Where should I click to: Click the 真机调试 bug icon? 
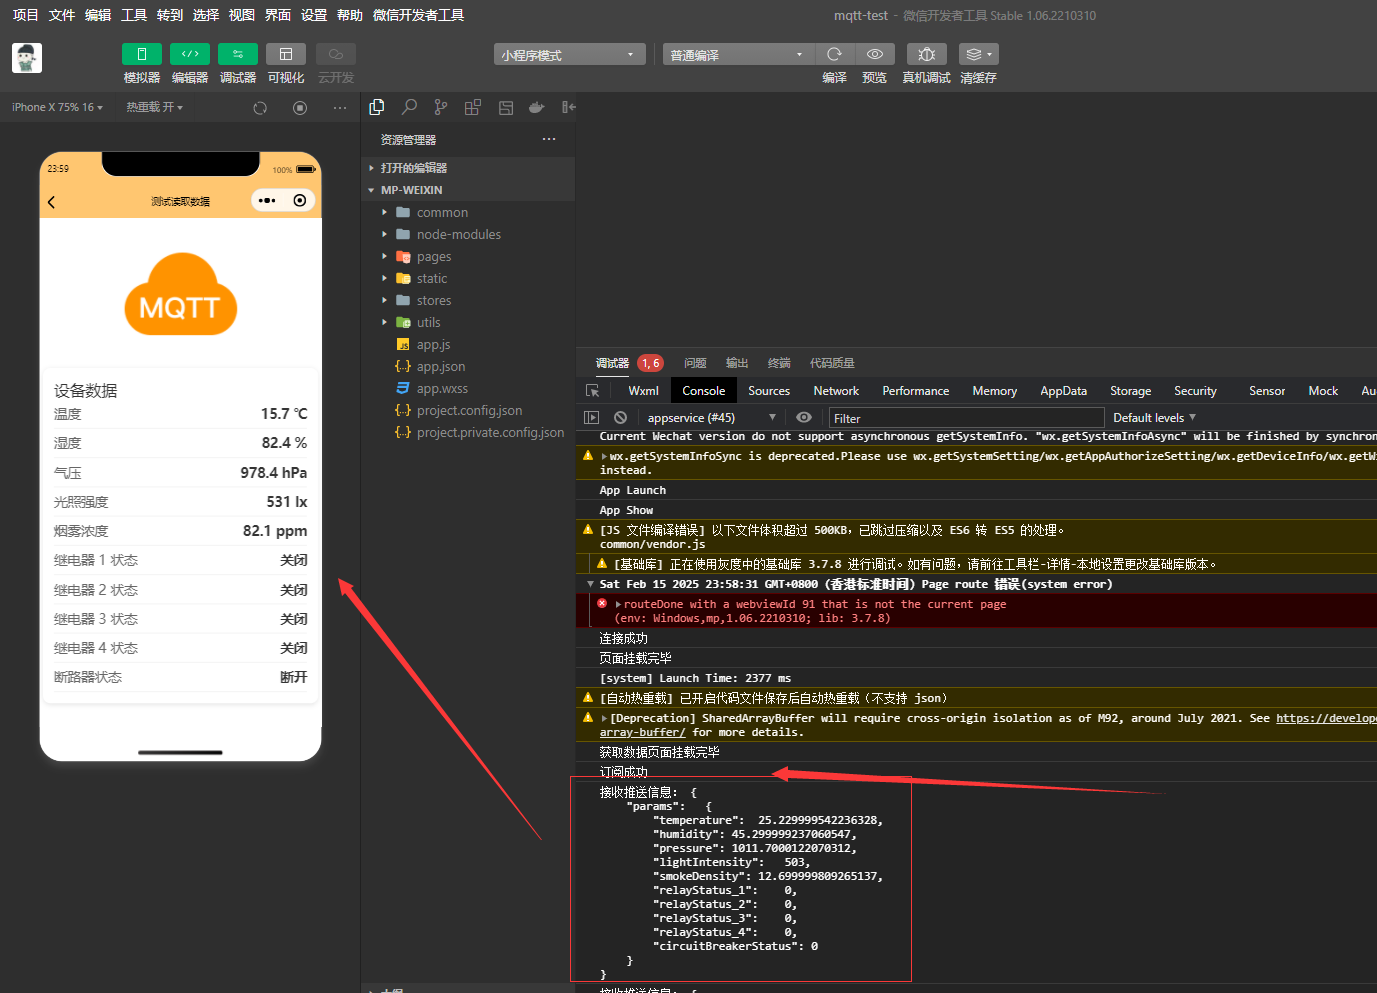(926, 54)
